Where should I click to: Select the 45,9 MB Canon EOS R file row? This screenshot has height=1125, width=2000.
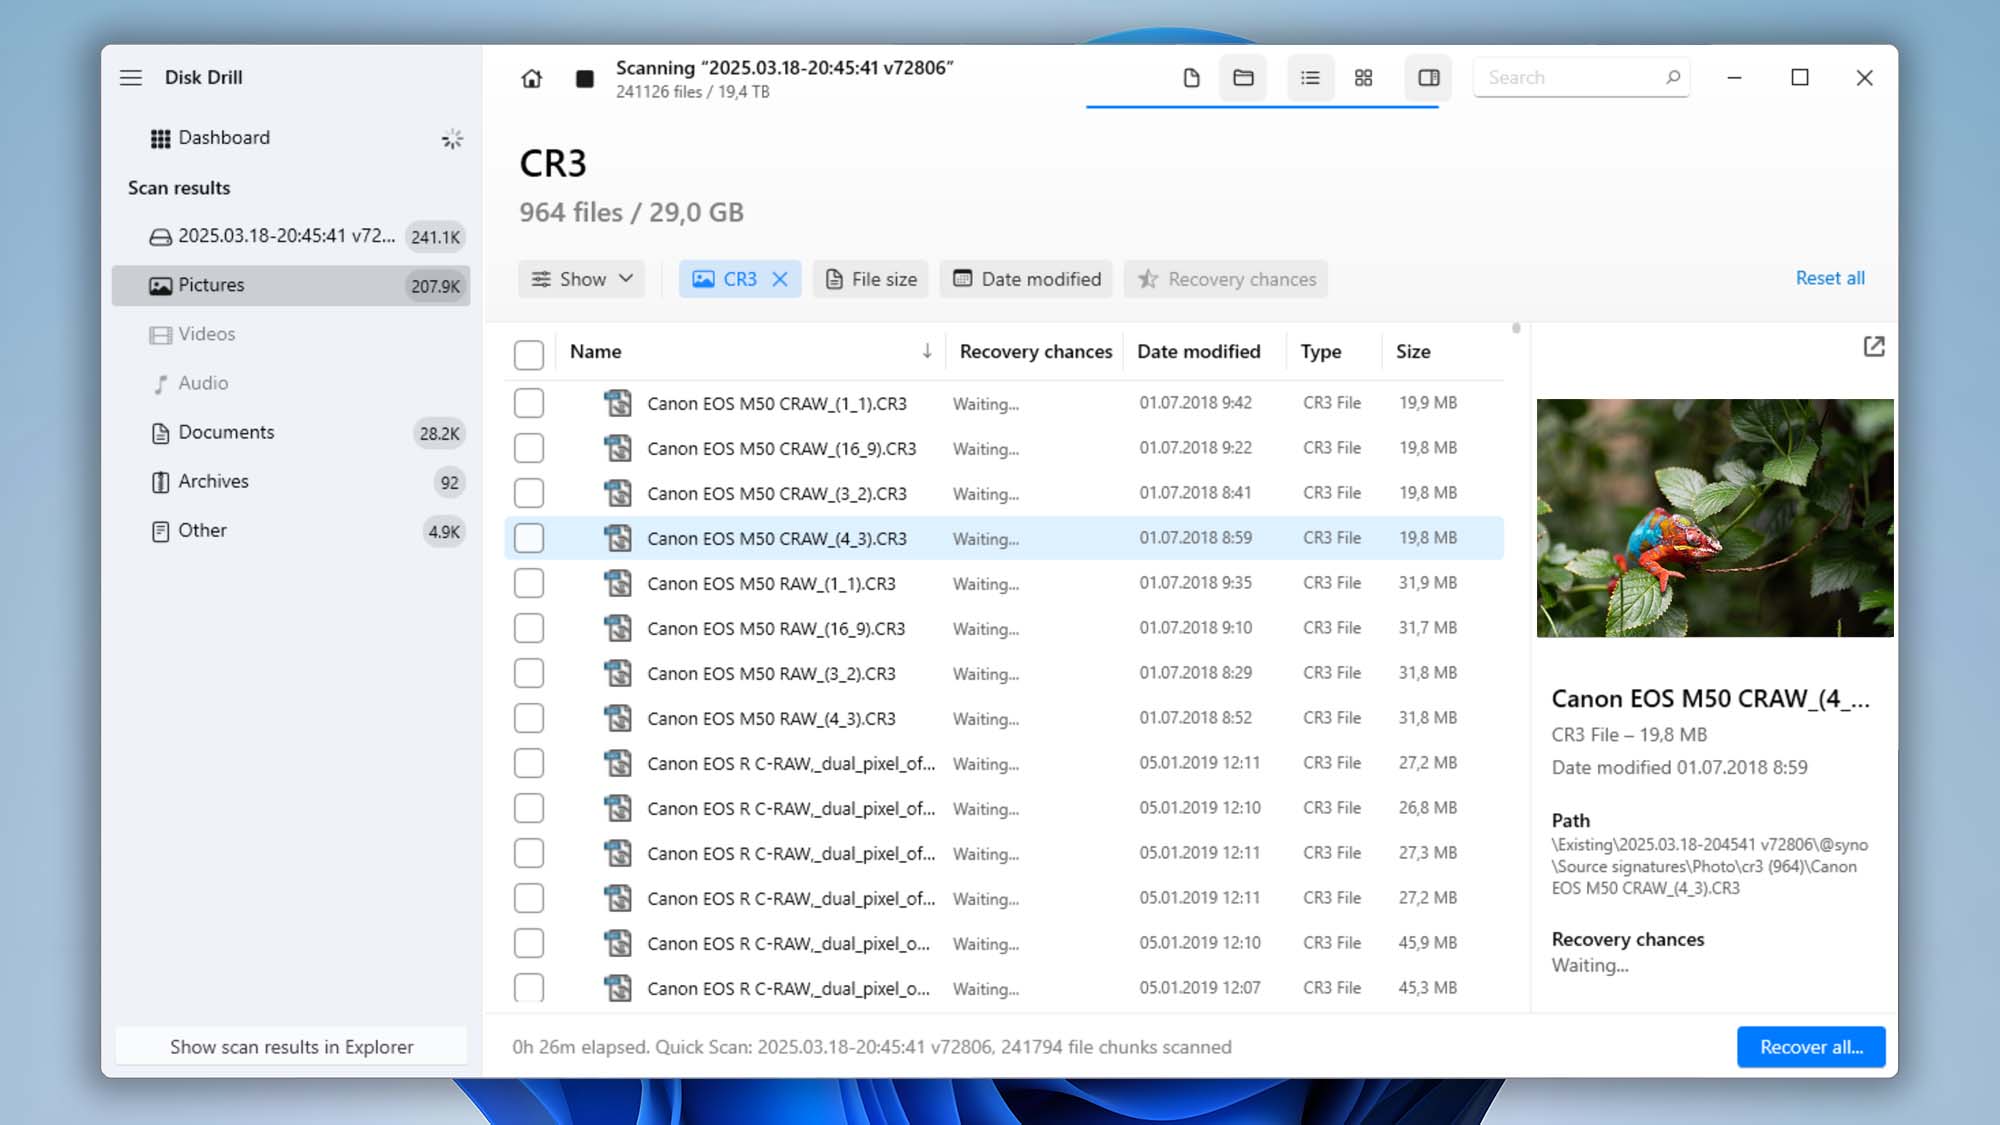coord(1004,943)
